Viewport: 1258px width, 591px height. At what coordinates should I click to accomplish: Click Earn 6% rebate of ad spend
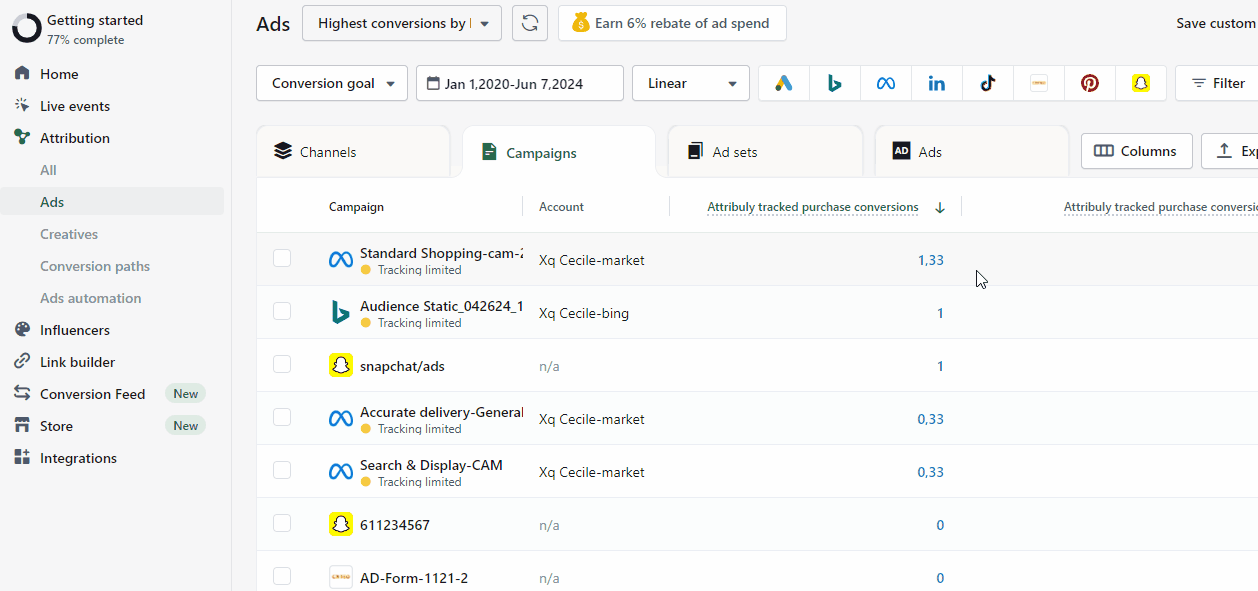pos(672,23)
